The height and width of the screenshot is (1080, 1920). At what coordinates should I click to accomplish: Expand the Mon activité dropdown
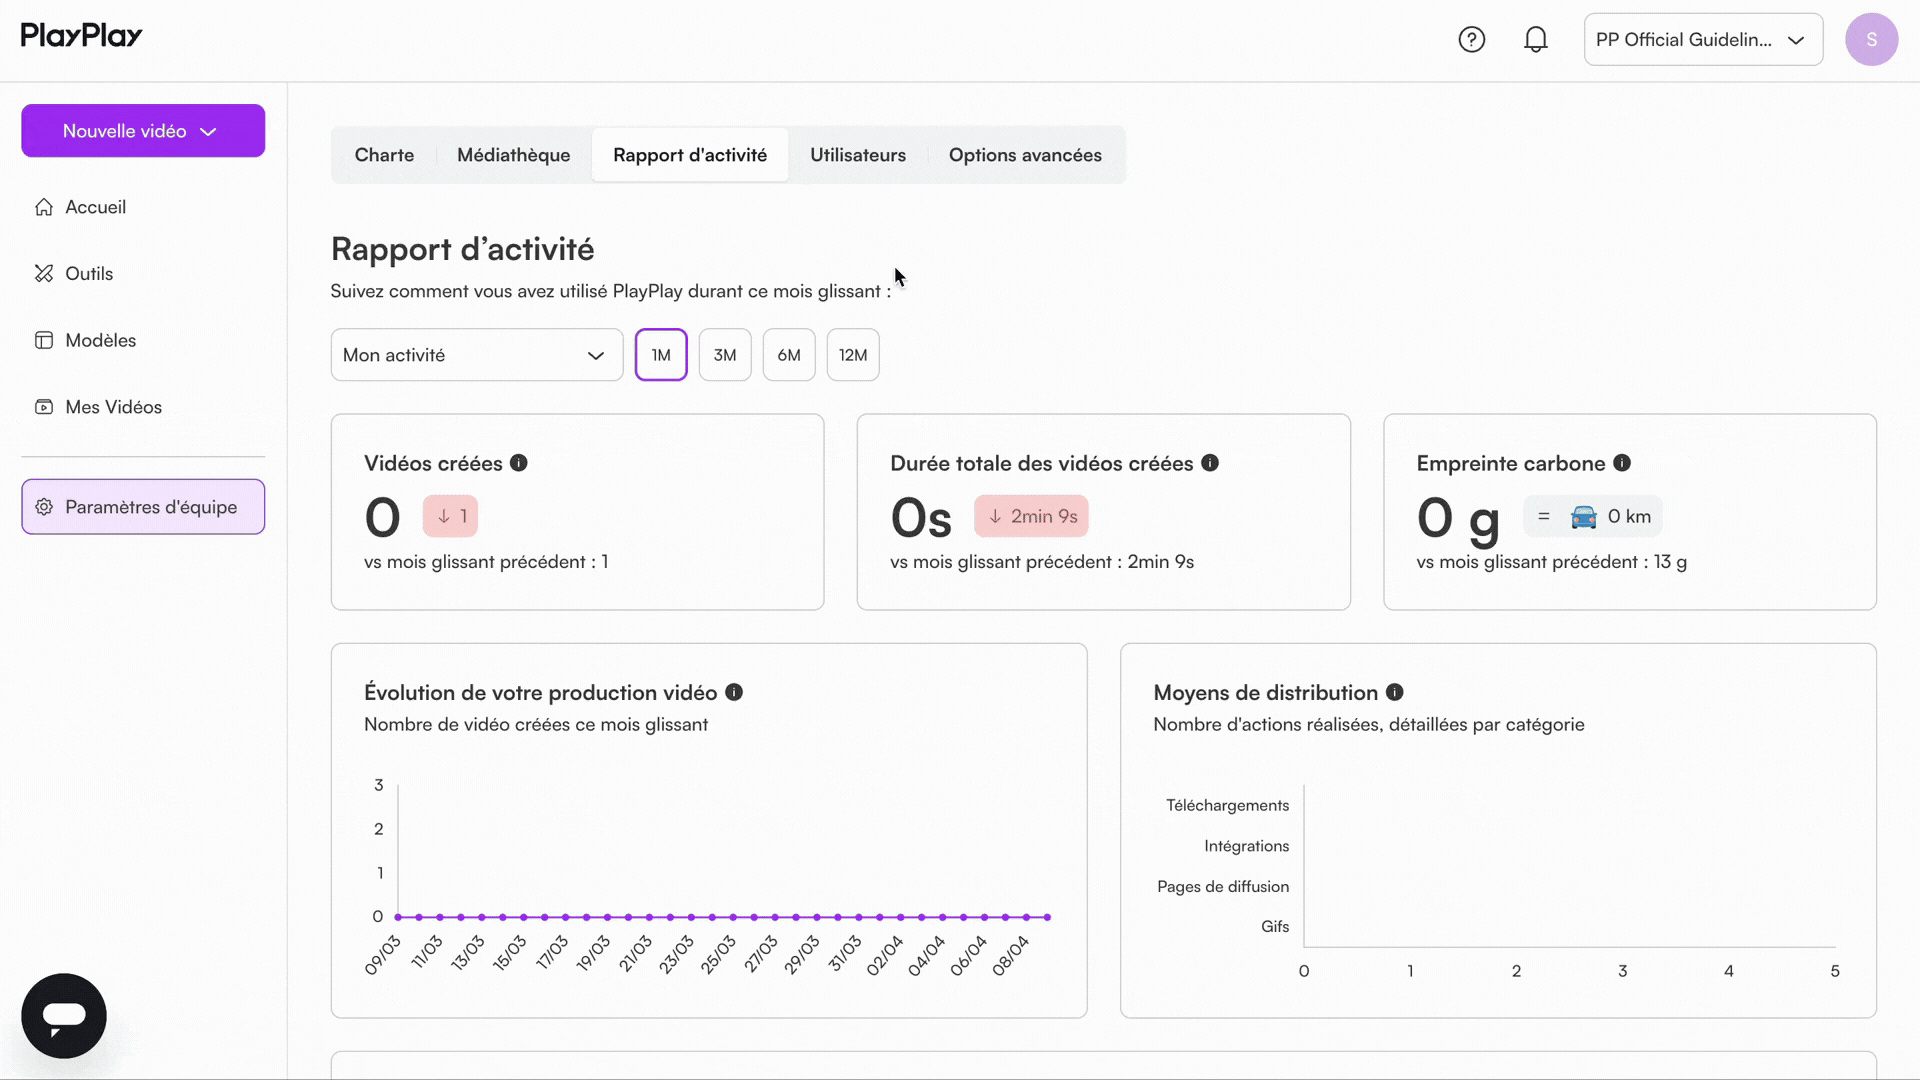476,355
